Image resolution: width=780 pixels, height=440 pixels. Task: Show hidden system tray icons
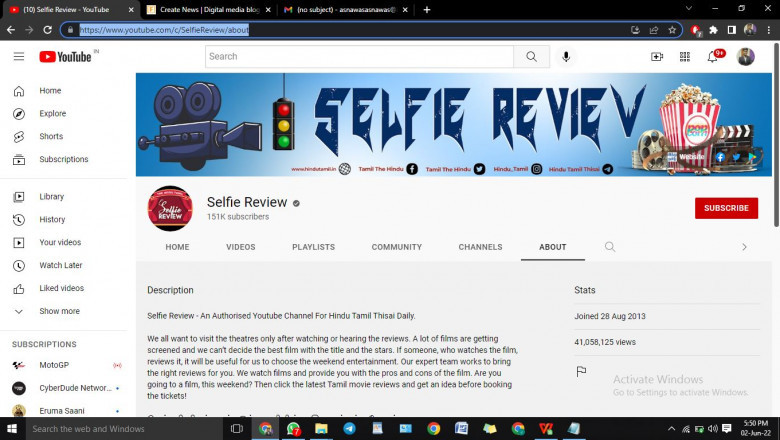pos(671,429)
